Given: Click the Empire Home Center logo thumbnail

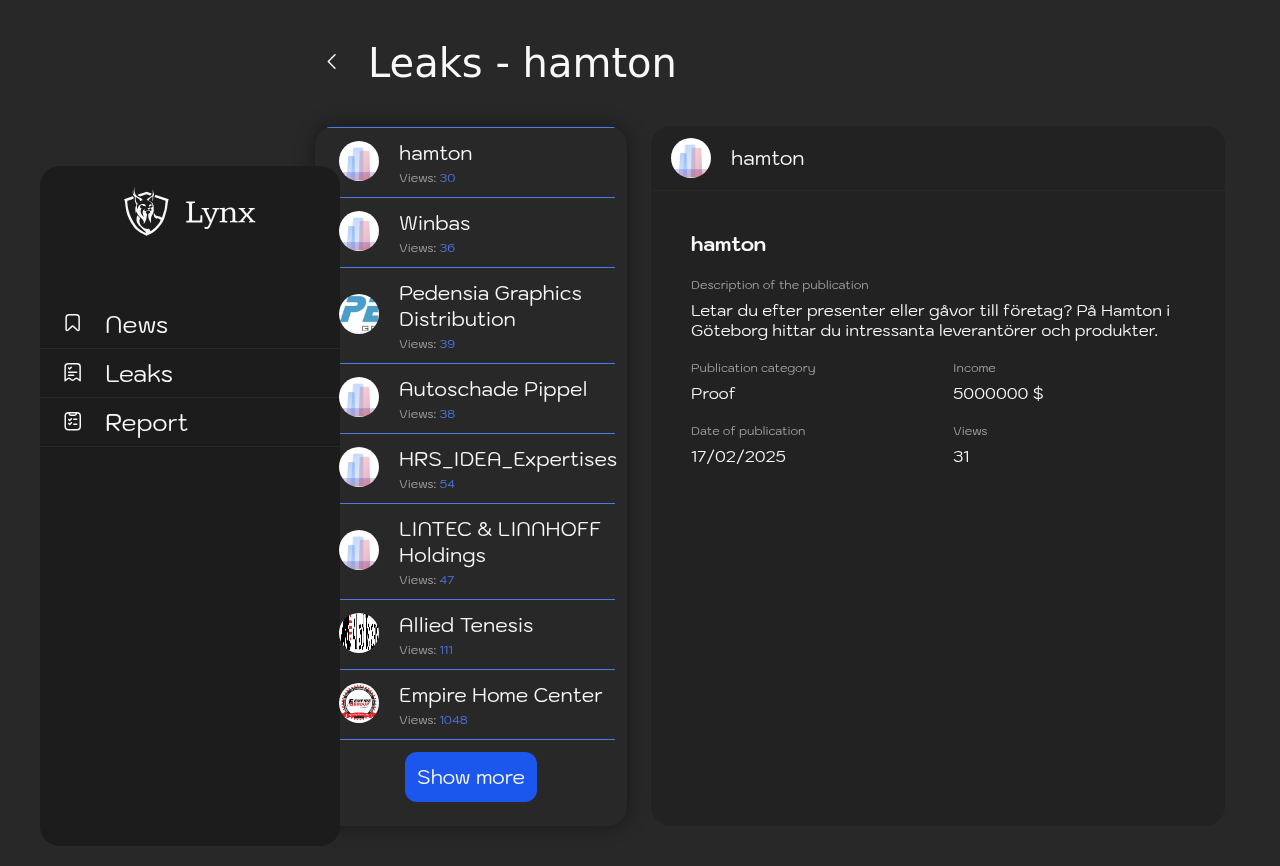Looking at the screenshot, I should (359, 703).
